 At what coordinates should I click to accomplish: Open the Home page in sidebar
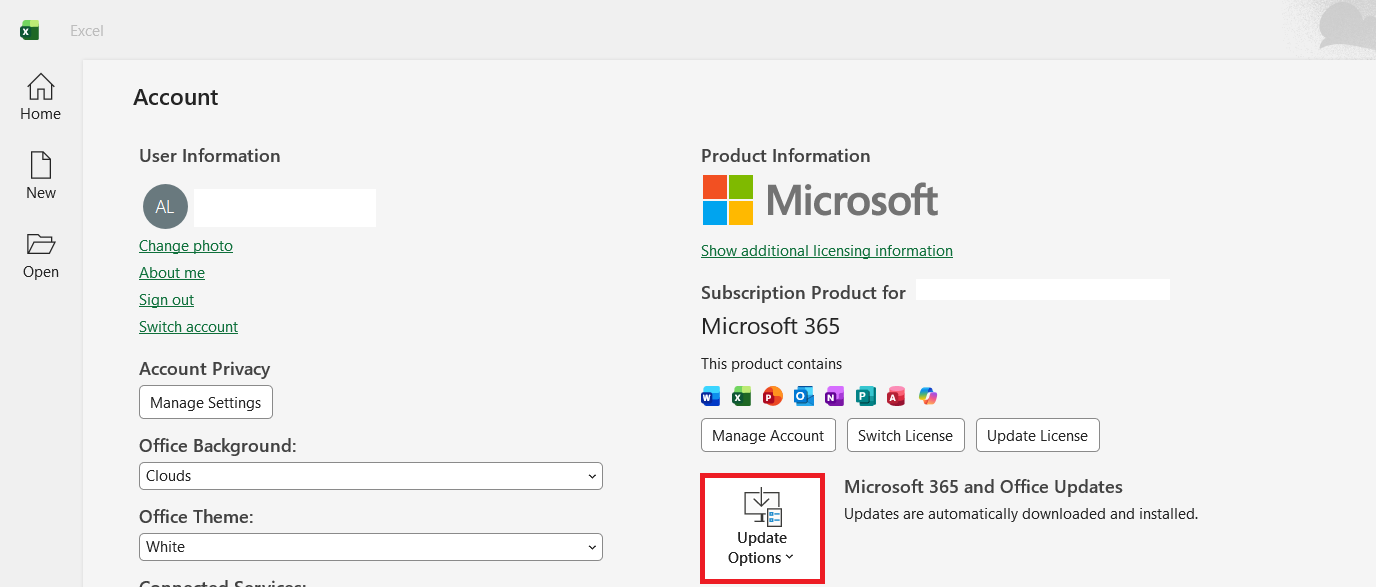click(41, 98)
